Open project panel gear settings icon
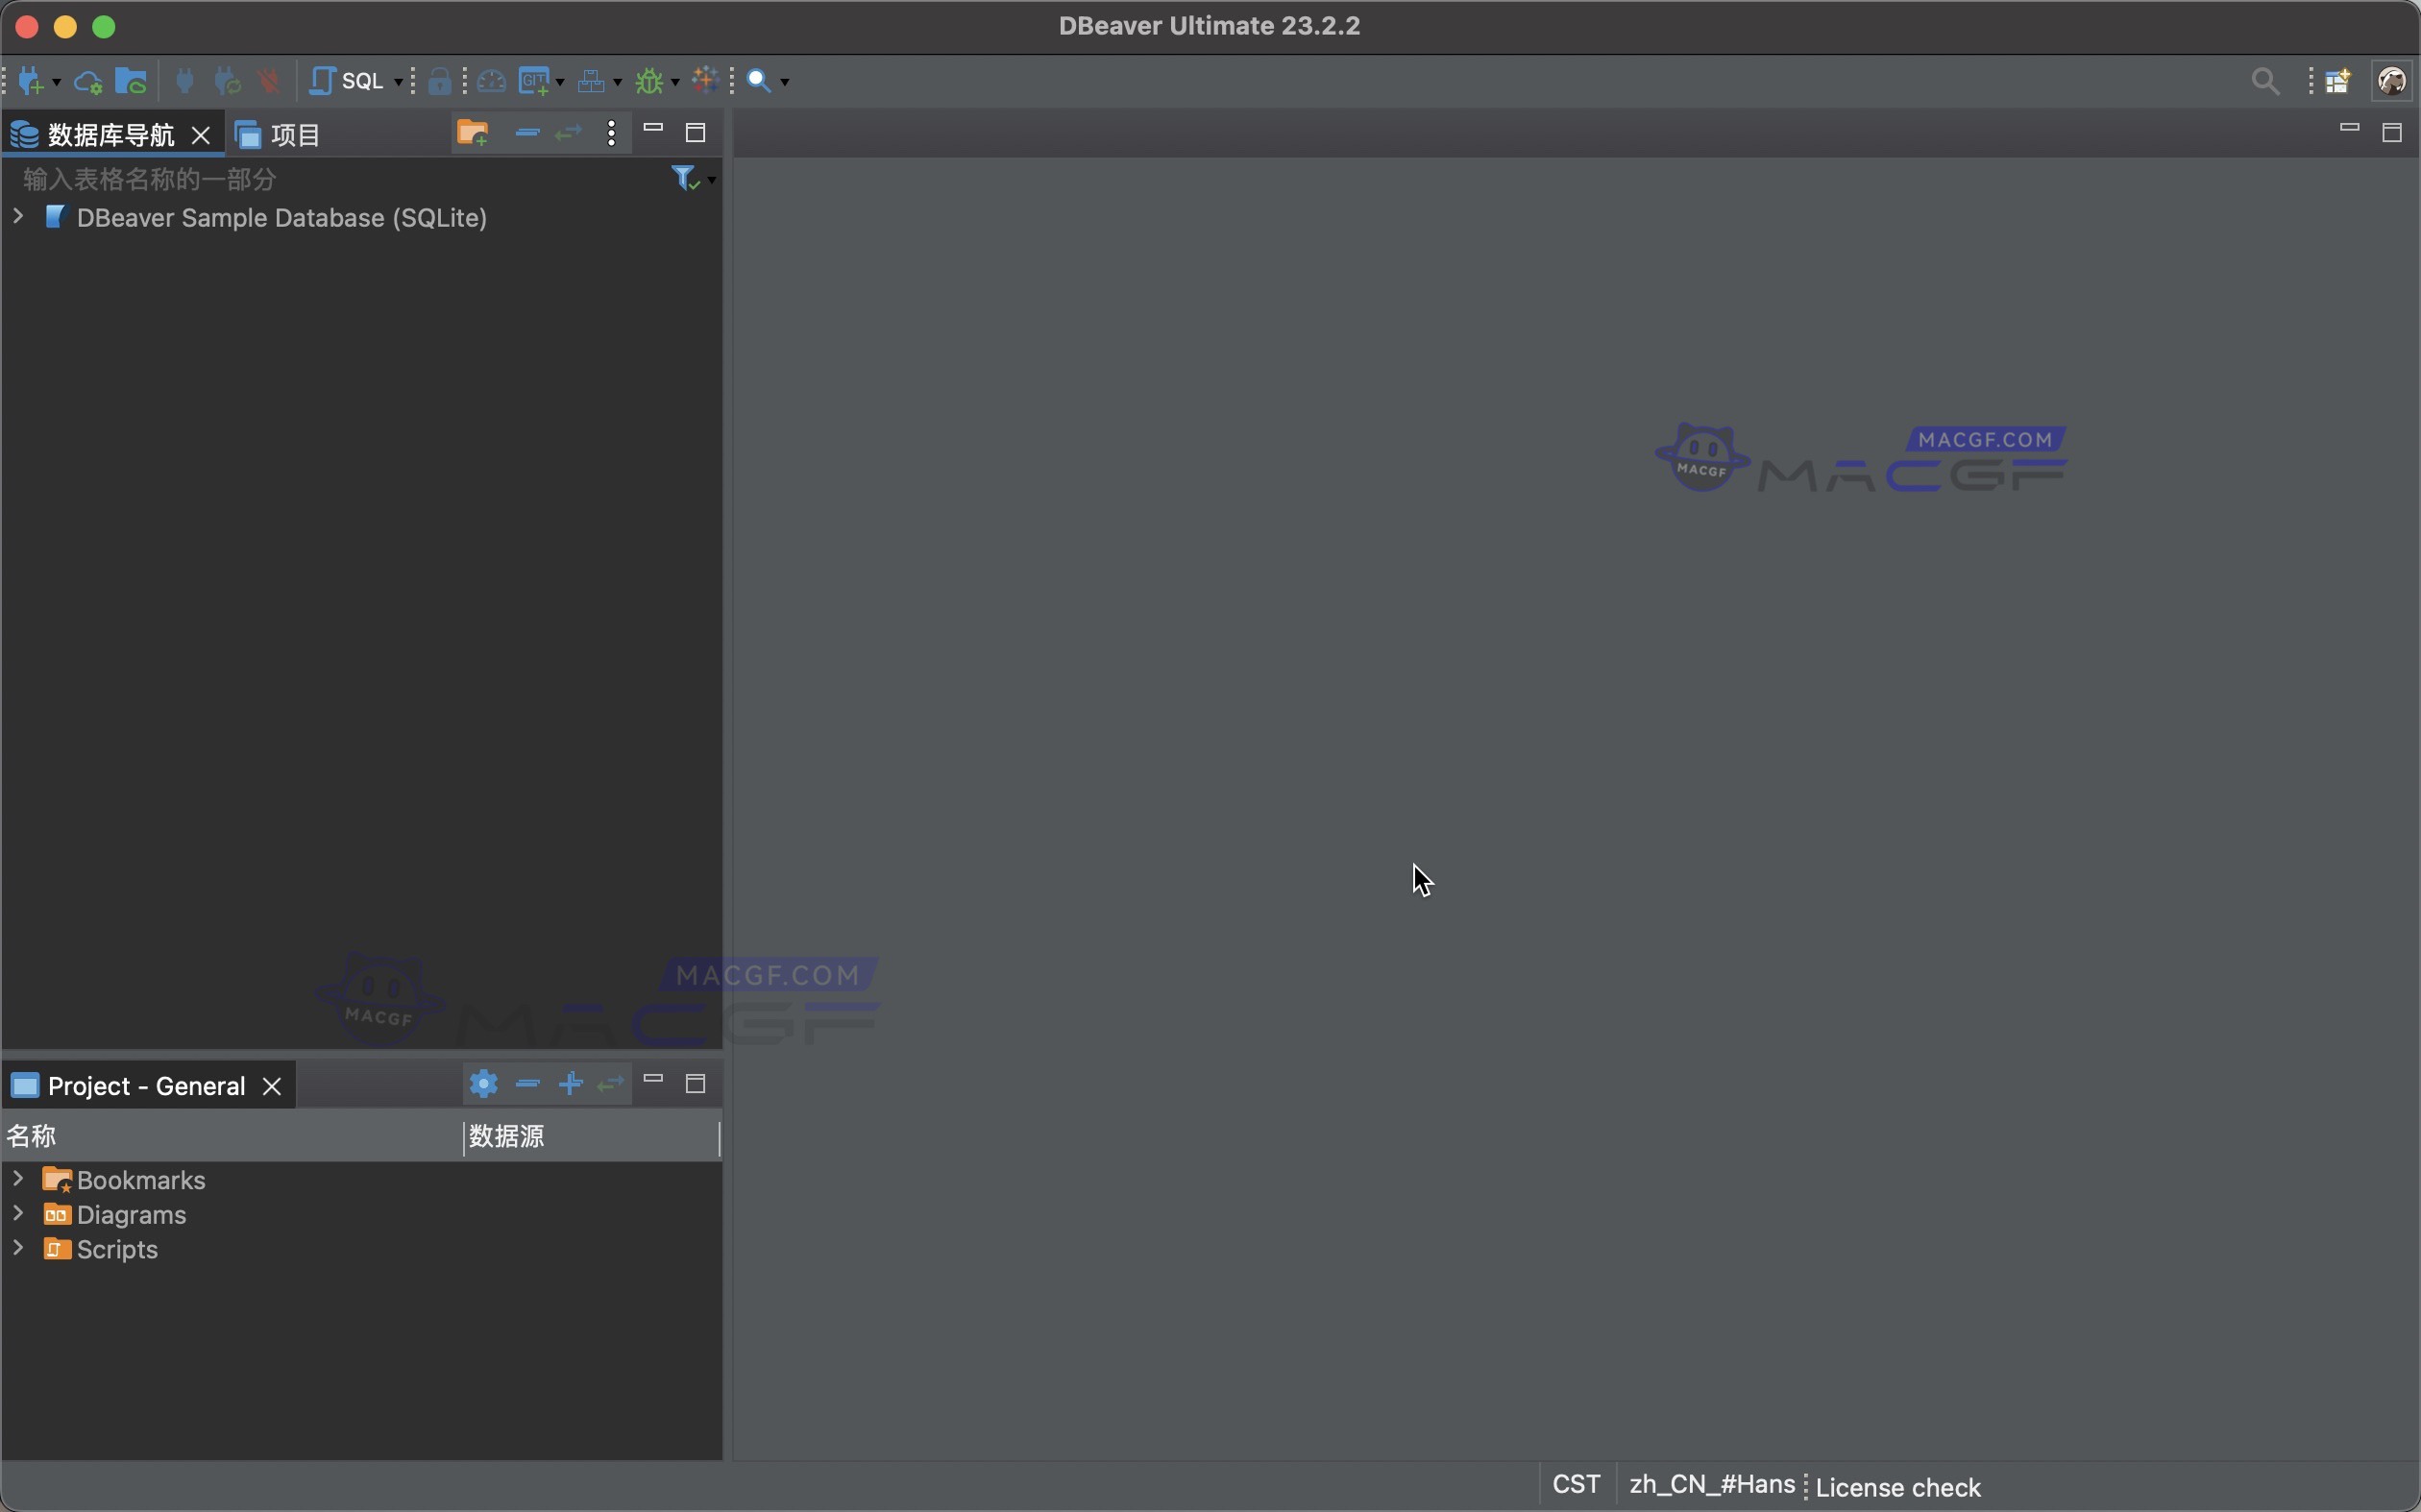 (x=484, y=1084)
